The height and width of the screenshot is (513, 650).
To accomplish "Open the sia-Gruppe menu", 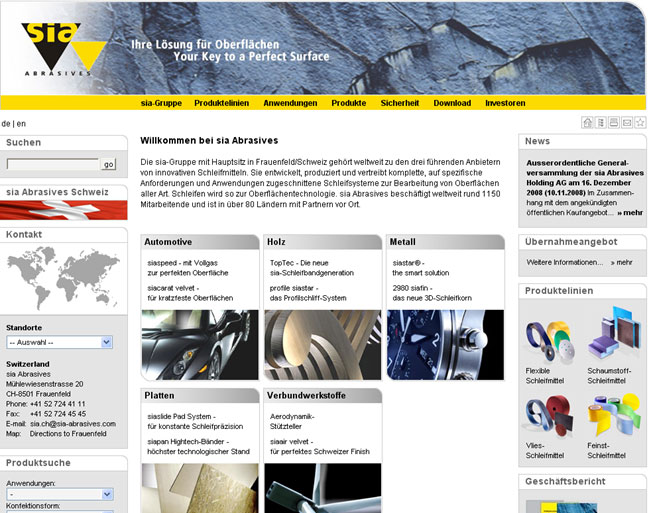I will pyautogui.click(x=161, y=103).
